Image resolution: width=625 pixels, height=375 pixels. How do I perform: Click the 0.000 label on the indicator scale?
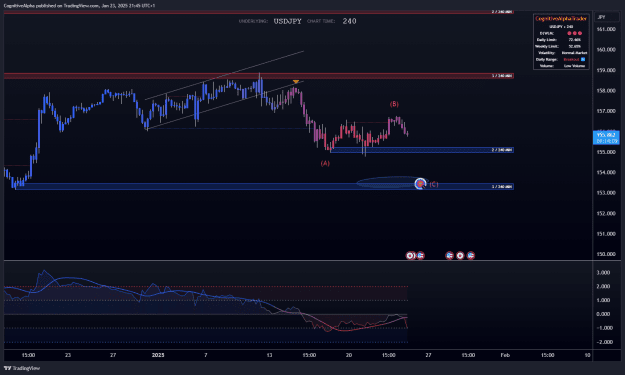coord(603,314)
